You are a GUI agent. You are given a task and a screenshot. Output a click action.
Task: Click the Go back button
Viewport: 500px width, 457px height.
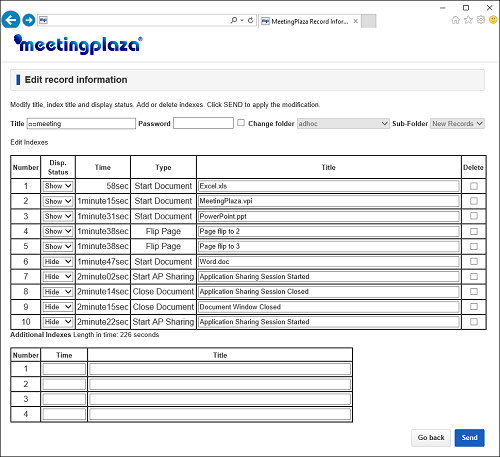(x=431, y=438)
